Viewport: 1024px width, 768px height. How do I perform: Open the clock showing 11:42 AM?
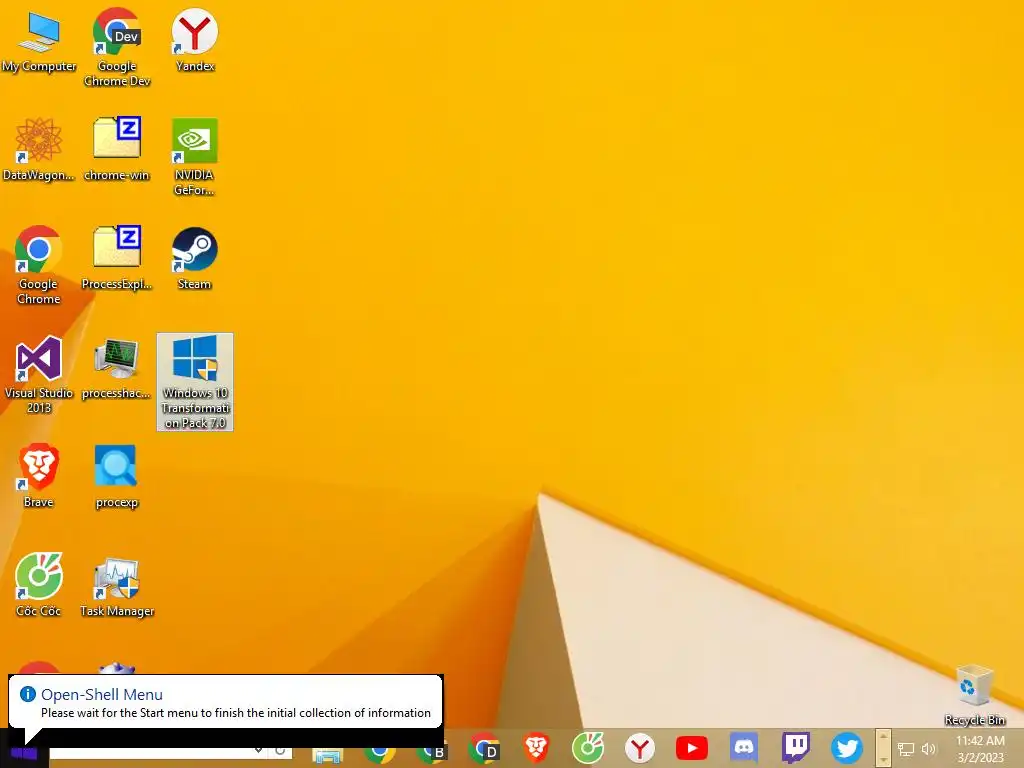click(x=980, y=749)
